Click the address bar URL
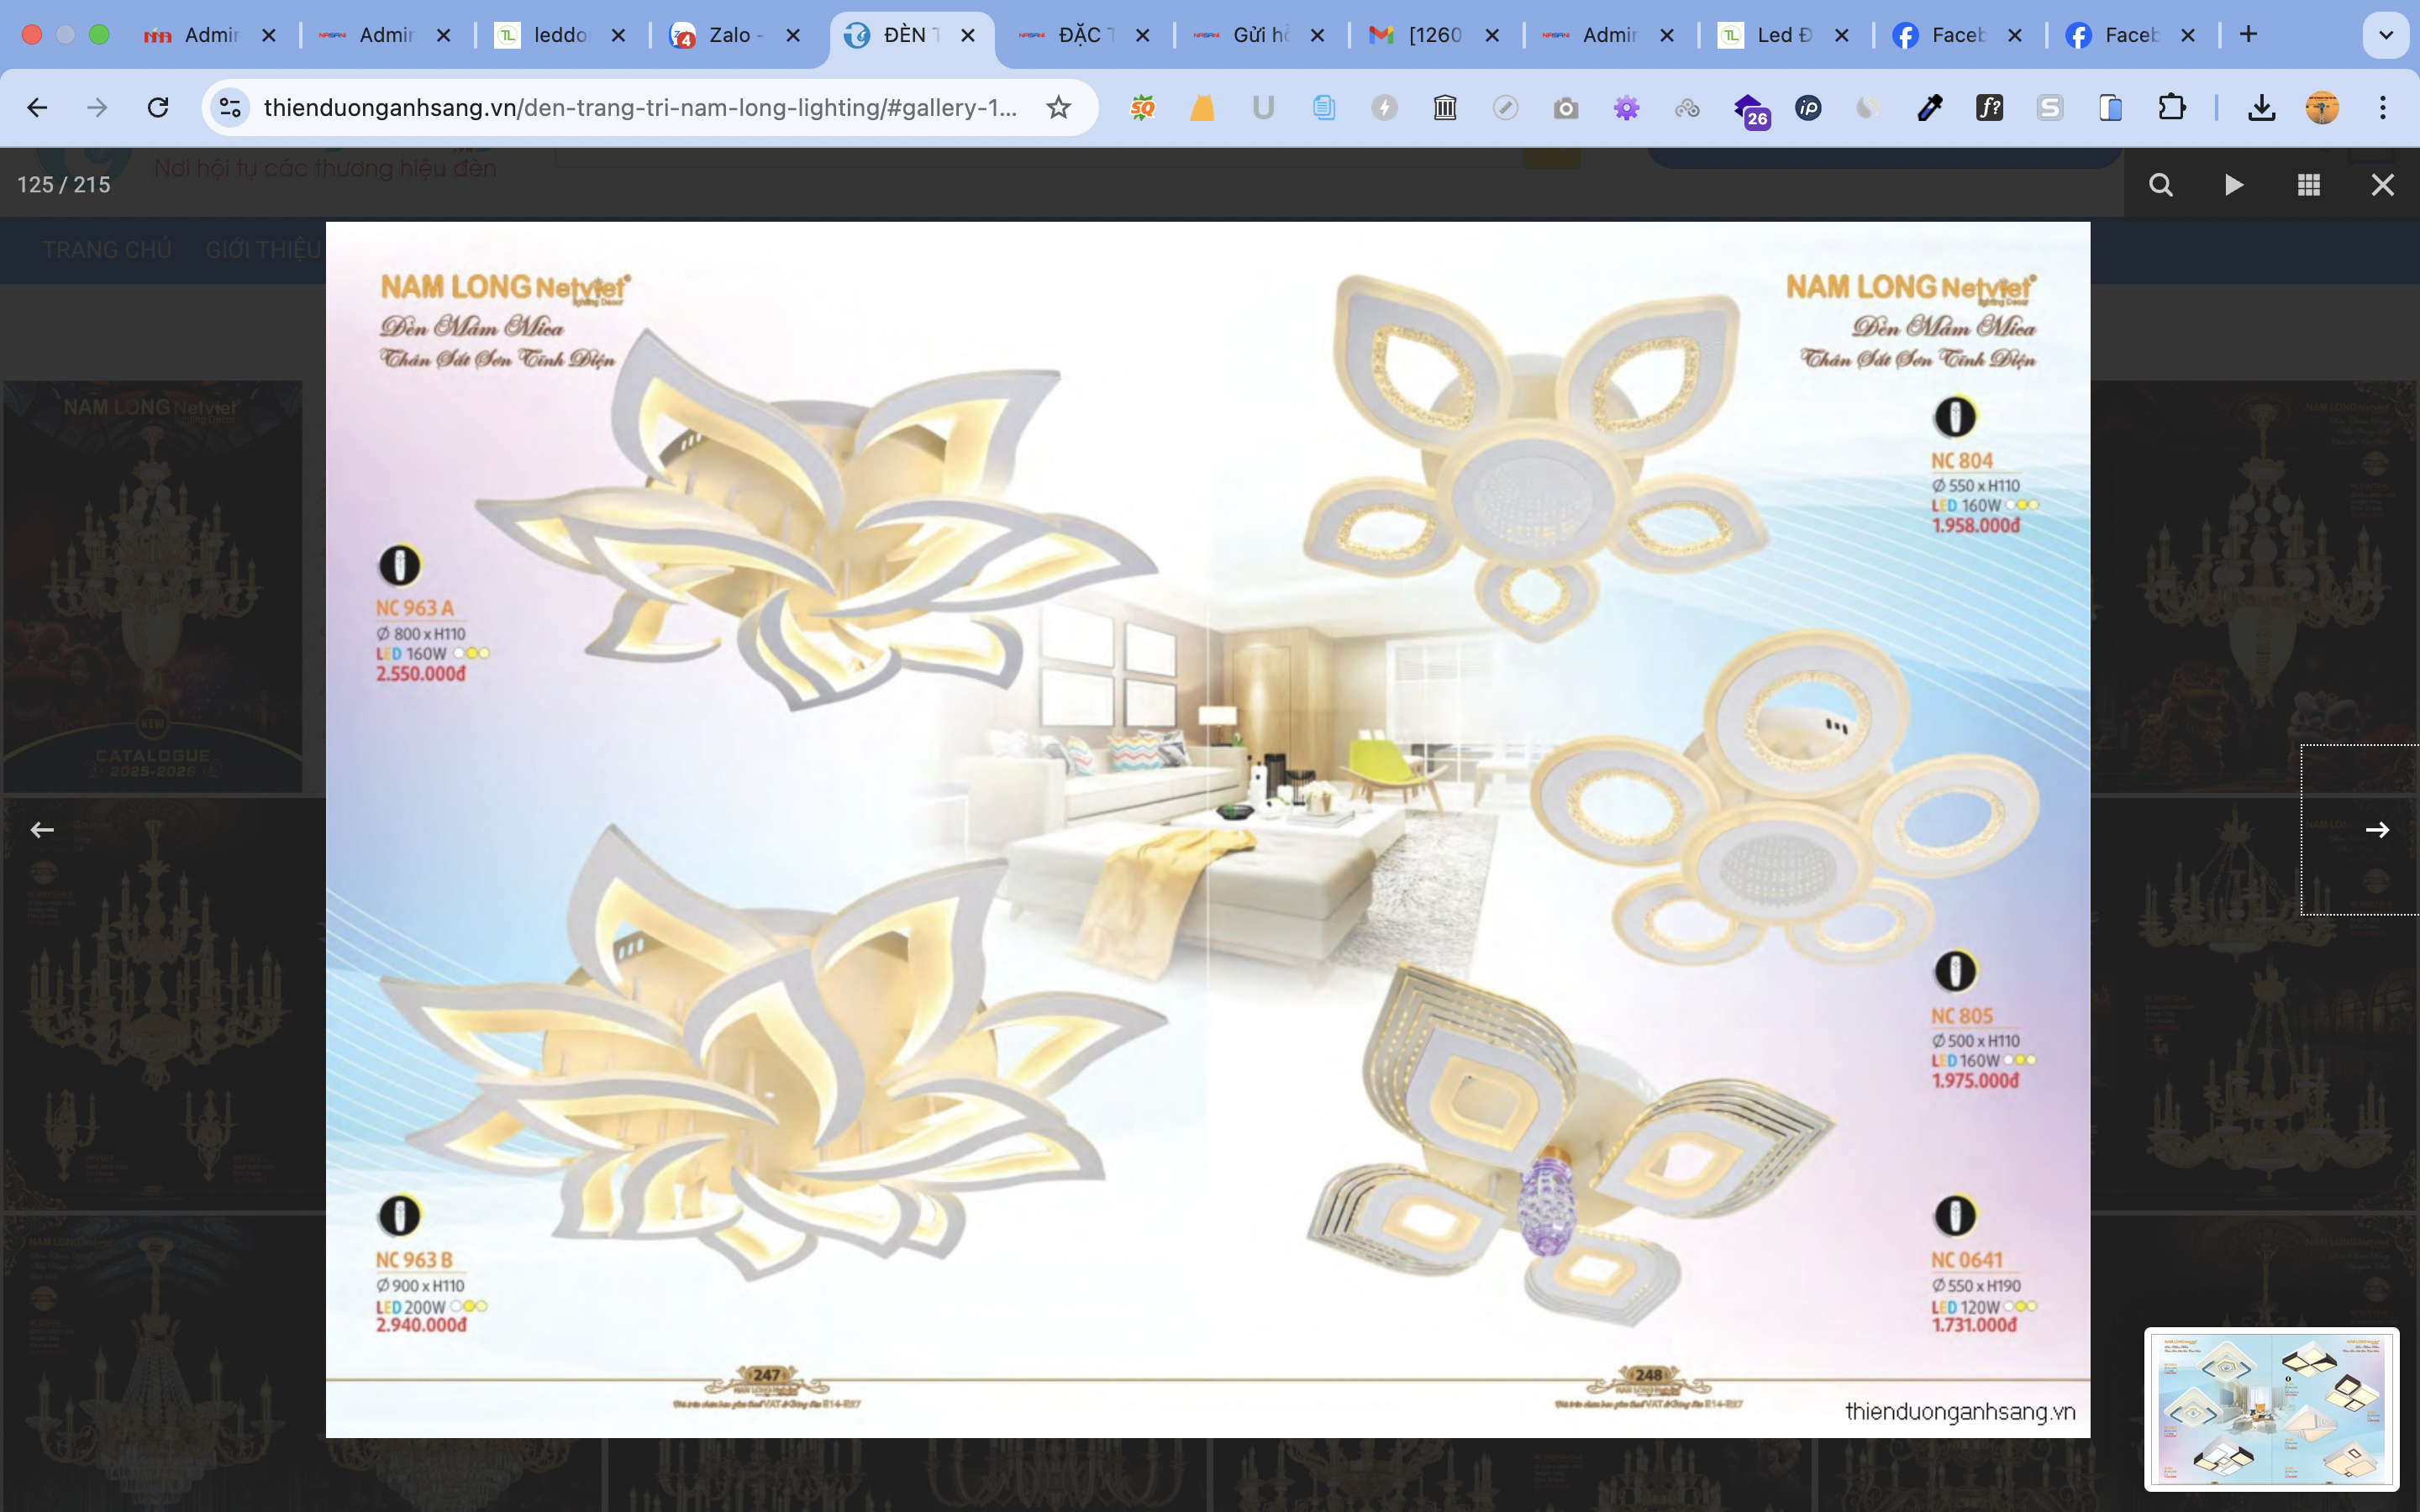Screen dimensions: 2420x1512 pos(640,107)
